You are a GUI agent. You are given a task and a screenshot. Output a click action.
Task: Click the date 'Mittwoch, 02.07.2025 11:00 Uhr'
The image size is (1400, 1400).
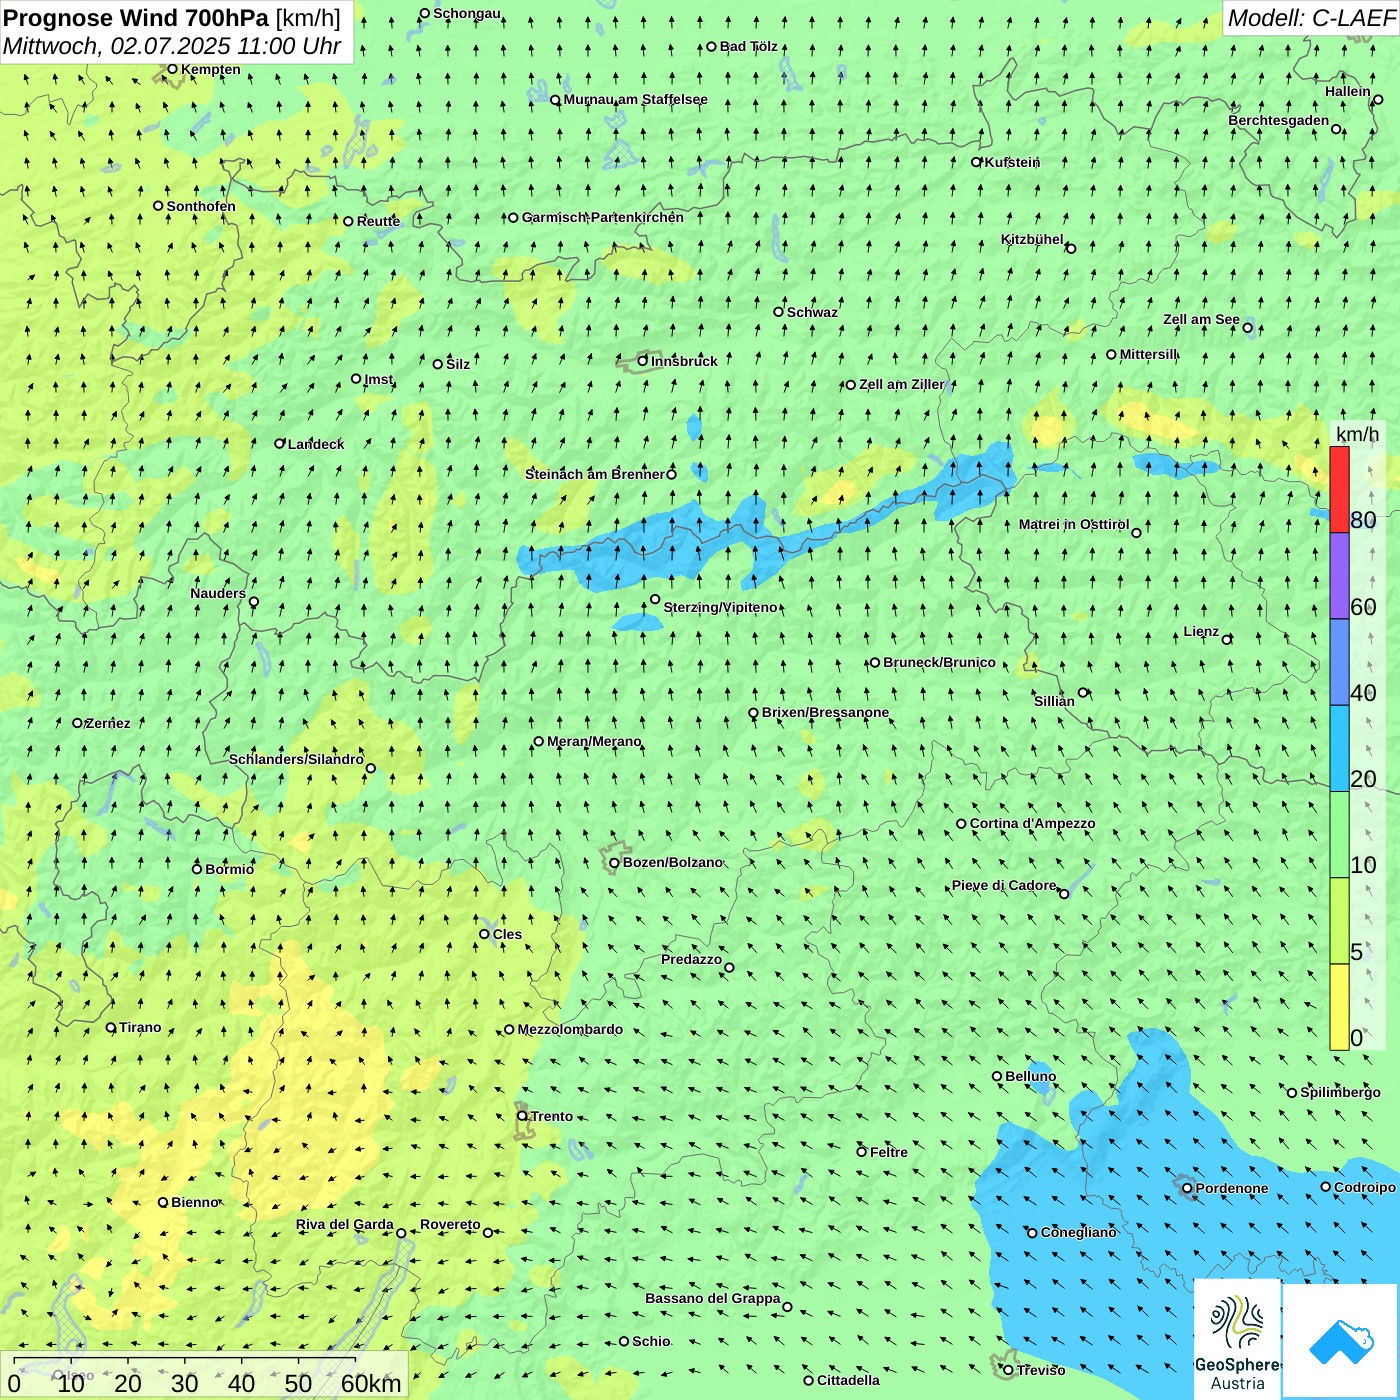[x=172, y=46]
